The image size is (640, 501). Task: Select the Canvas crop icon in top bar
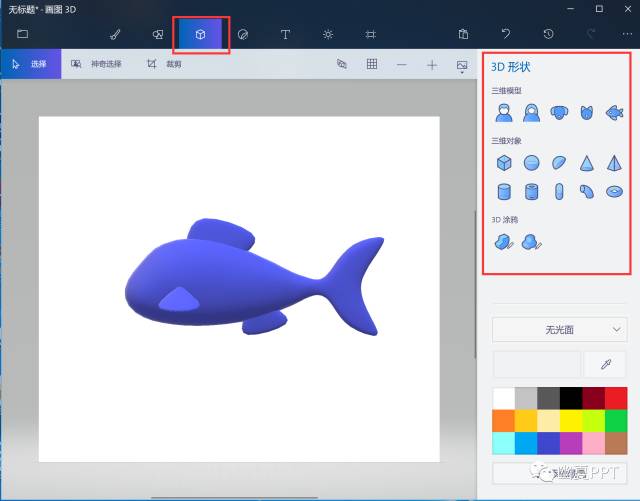[x=370, y=34]
